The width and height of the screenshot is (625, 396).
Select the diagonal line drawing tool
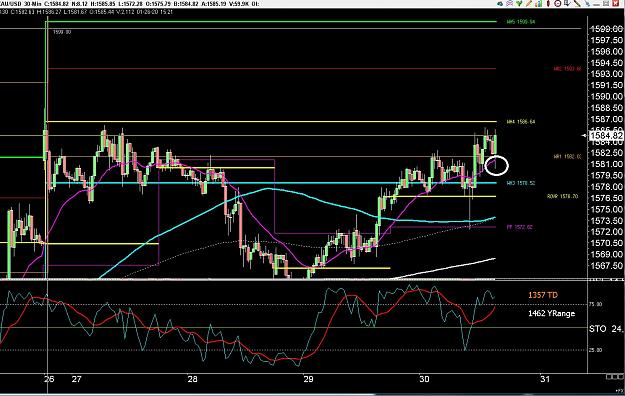tap(577, 4)
